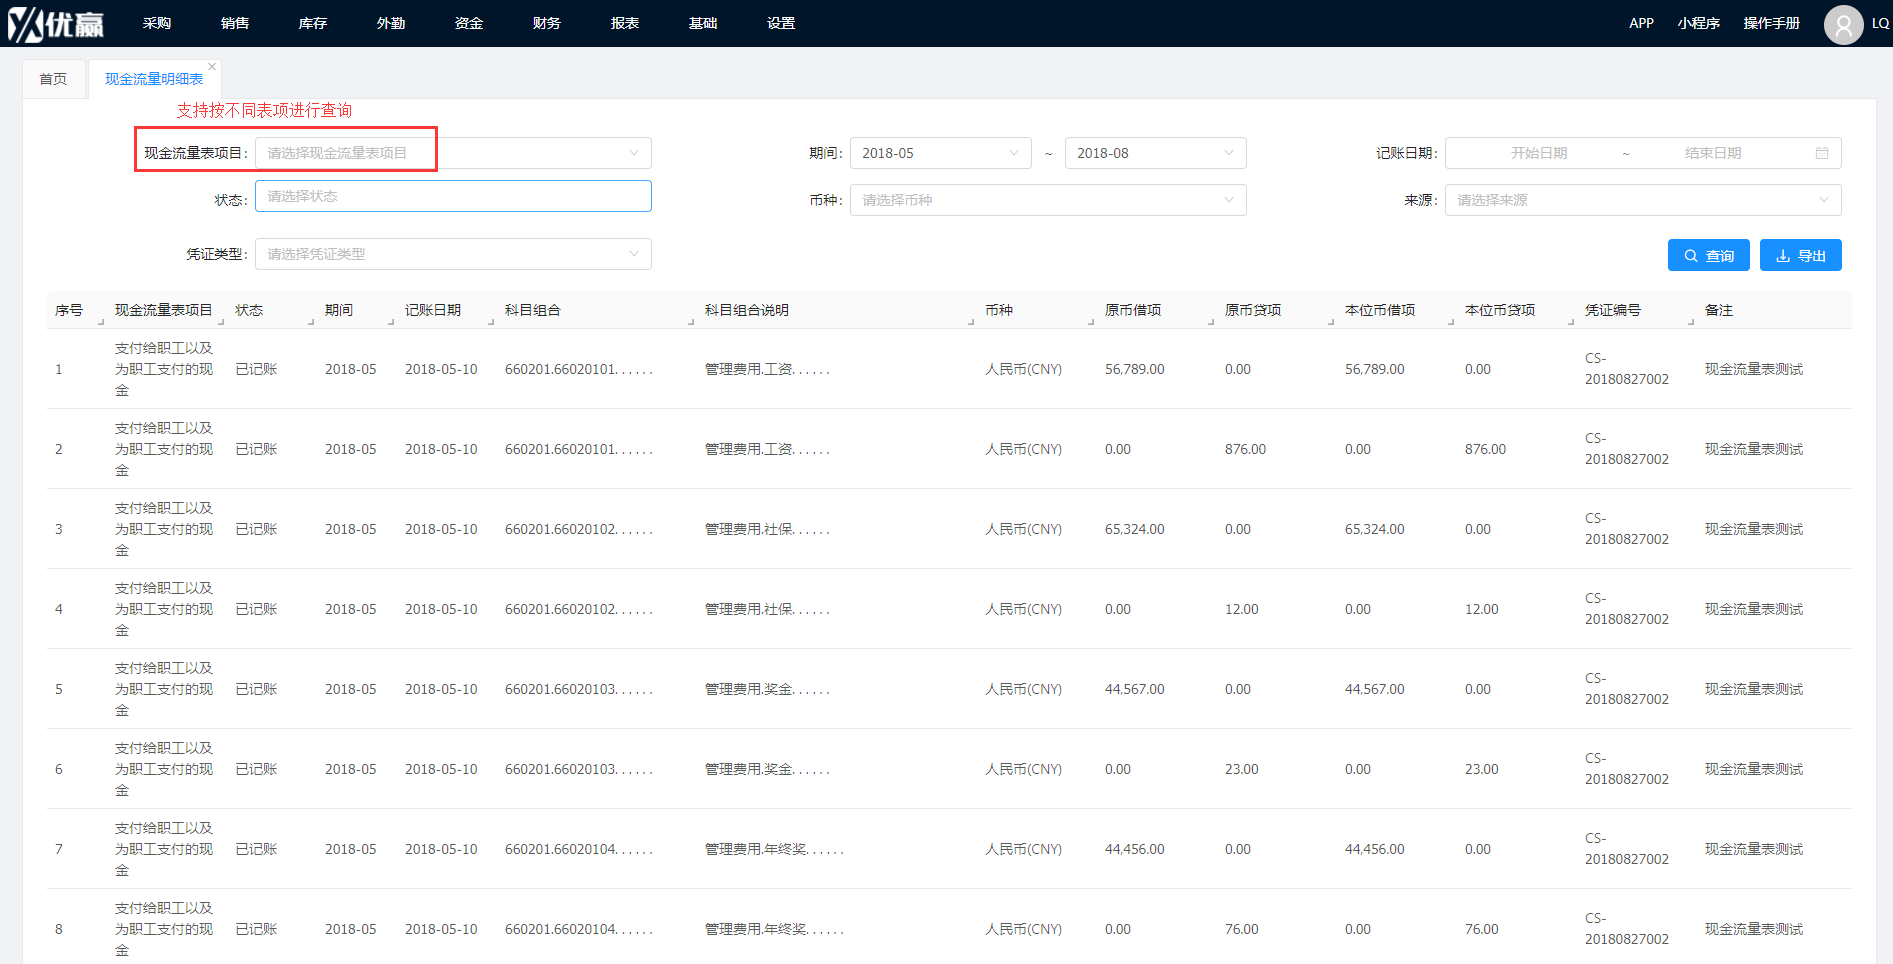Click 660201.66020102 cell in row 4

click(579, 609)
